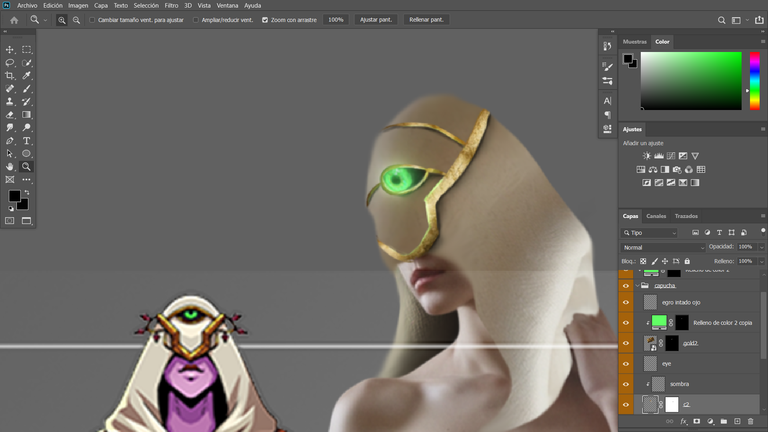
Task: Switch to the Muestras tab
Action: (635, 42)
